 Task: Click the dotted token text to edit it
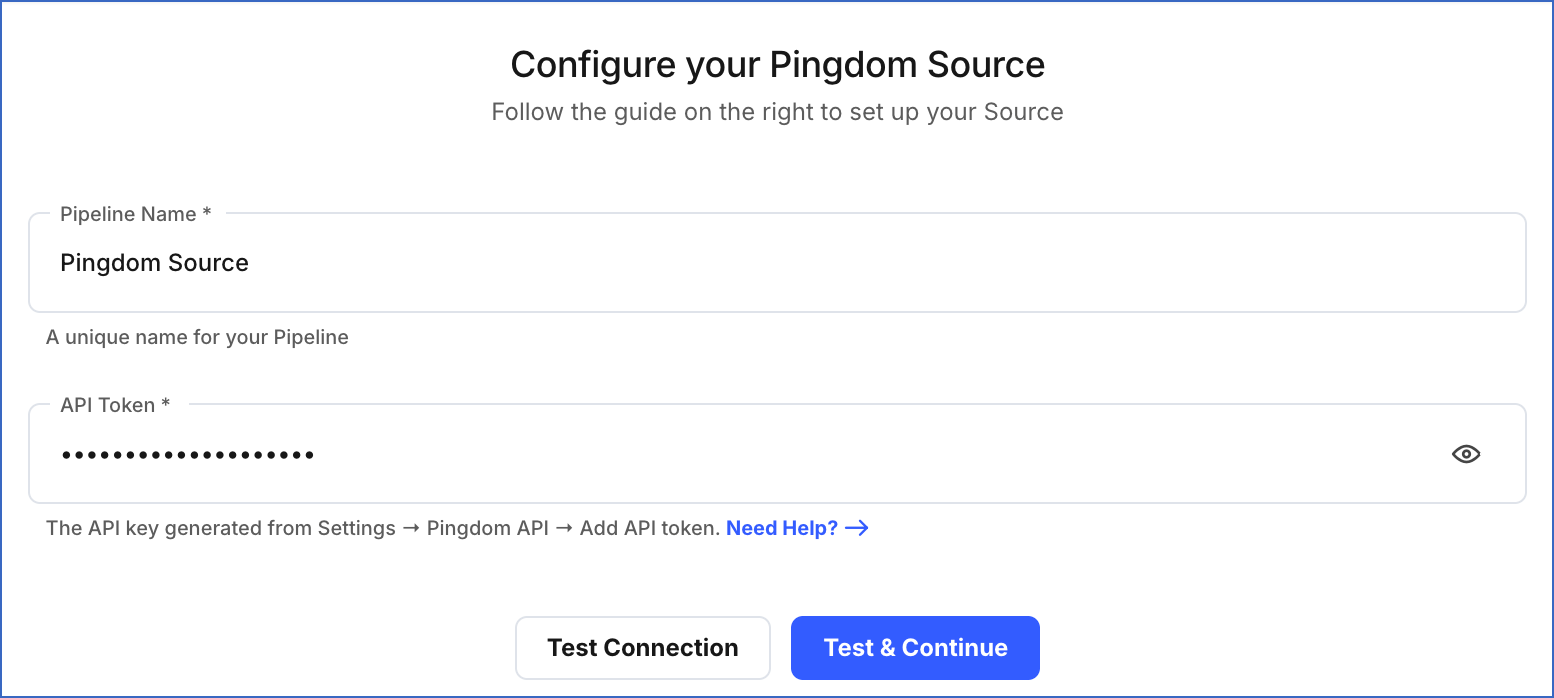pyautogui.click(x=188, y=454)
